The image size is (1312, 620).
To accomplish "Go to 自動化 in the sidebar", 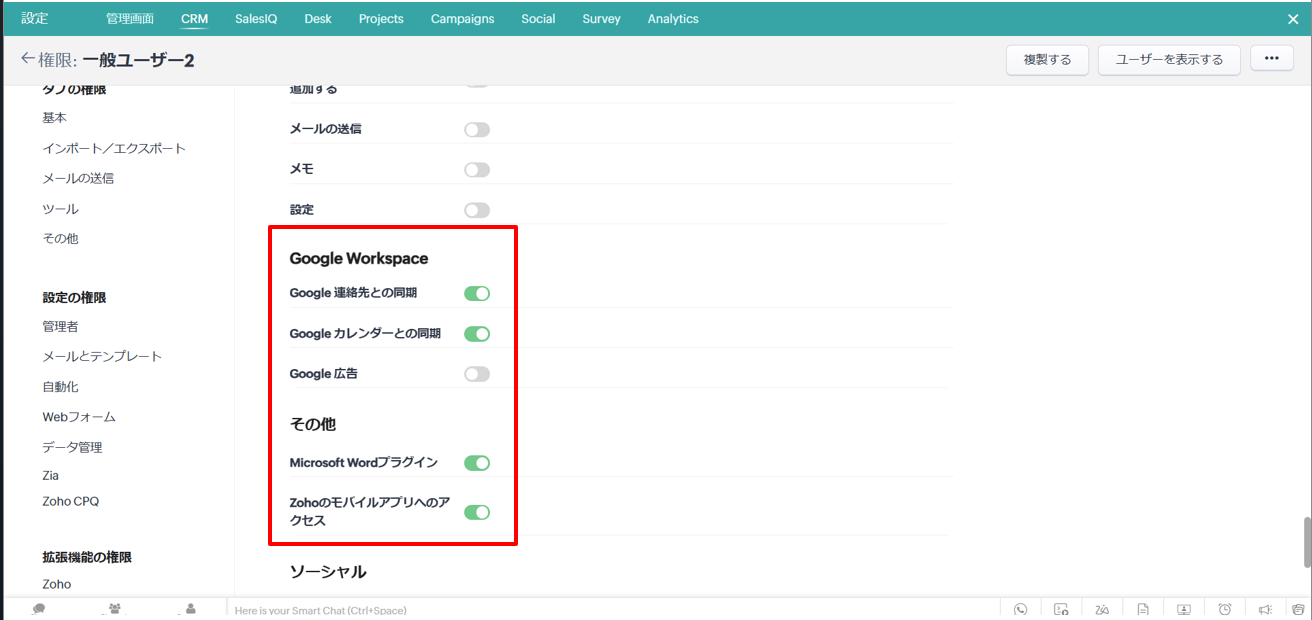I will pos(60,386).
